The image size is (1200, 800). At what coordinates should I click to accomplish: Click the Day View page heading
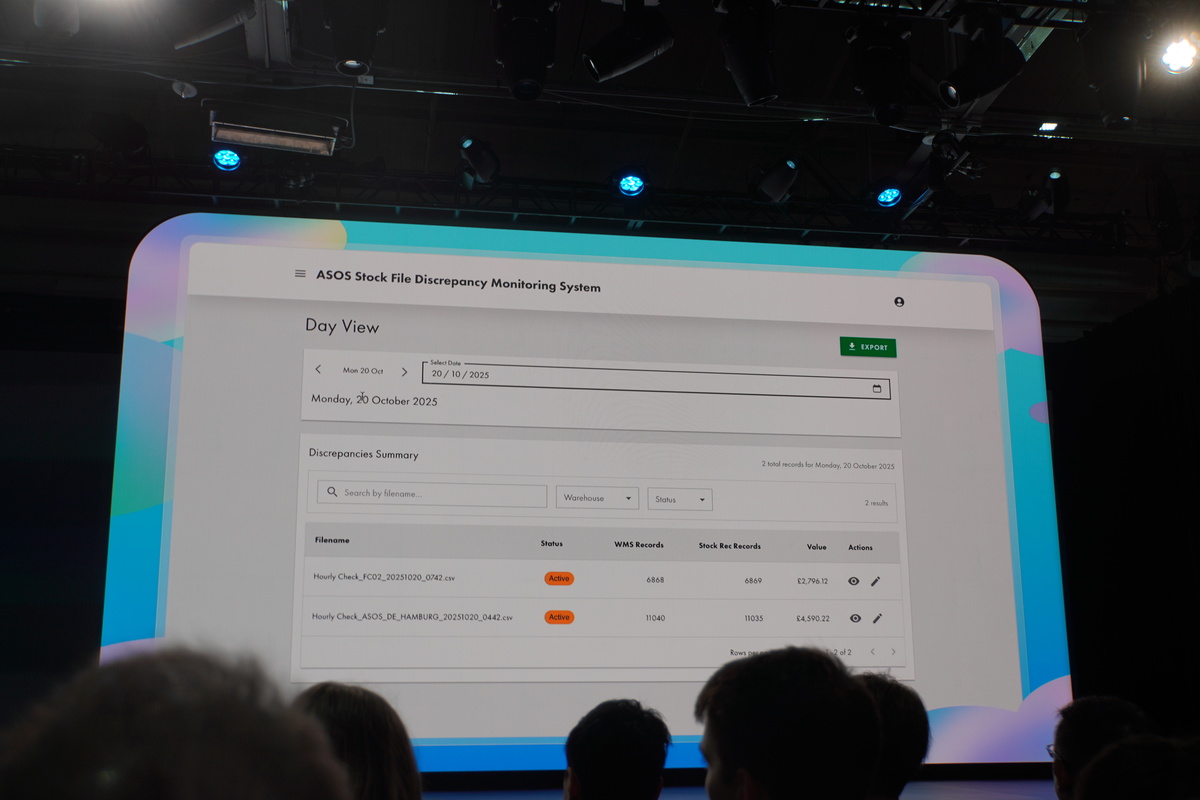pos(342,326)
